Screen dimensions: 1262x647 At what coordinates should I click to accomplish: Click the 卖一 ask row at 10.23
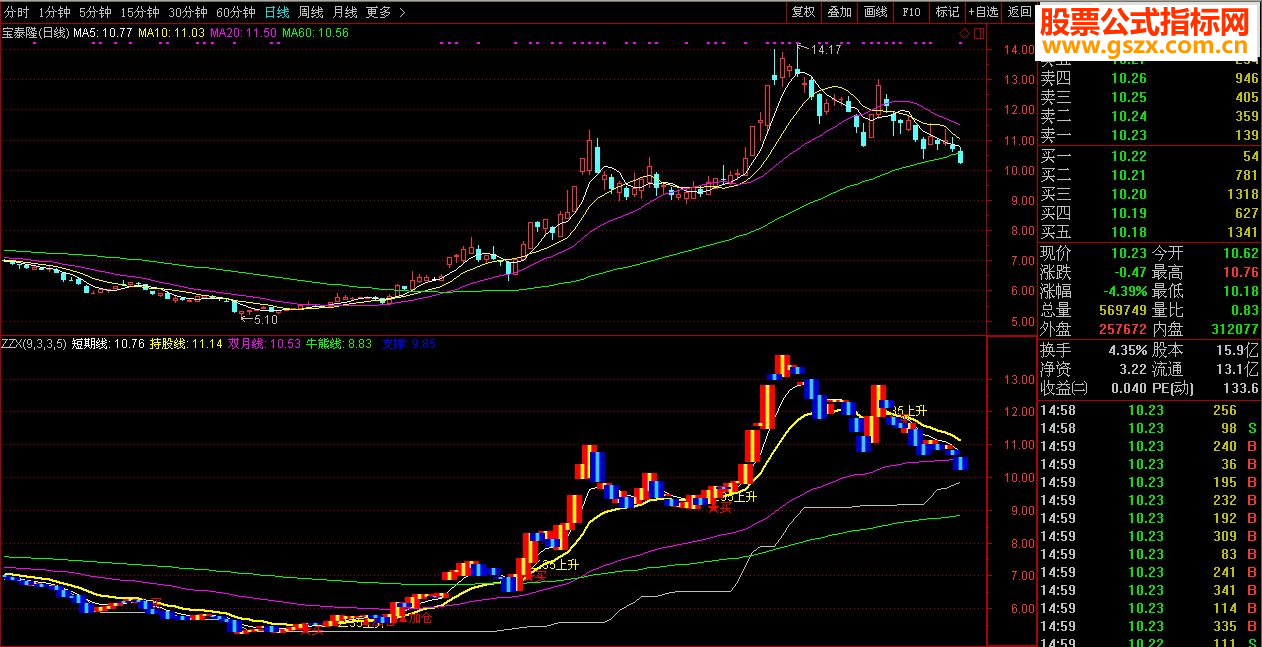pyautogui.click(x=1148, y=135)
